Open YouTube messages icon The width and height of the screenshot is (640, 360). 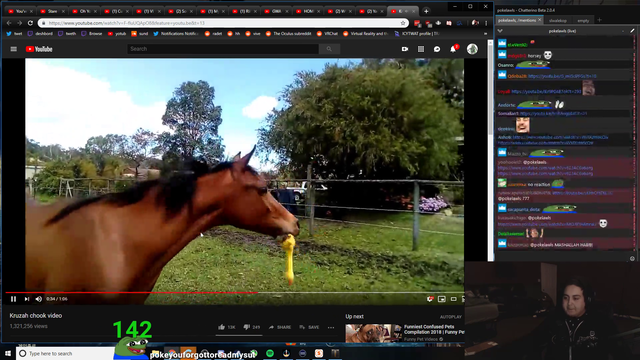click(x=437, y=49)
